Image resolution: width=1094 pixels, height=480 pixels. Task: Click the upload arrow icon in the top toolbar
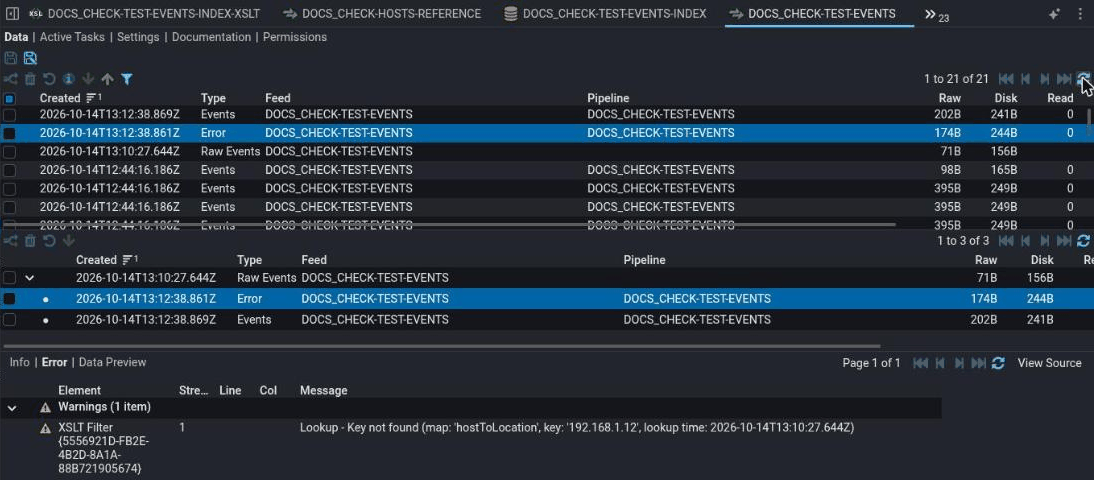107,80
